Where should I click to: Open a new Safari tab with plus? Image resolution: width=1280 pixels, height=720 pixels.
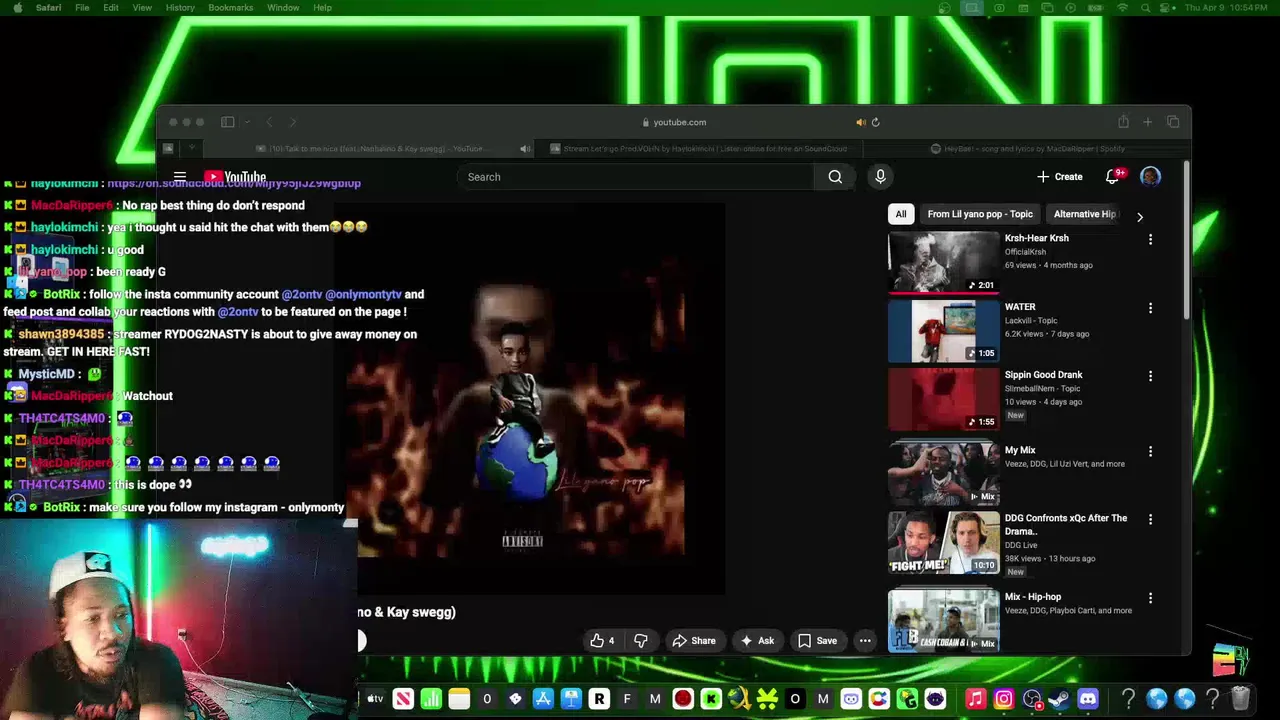(1147, 122)
